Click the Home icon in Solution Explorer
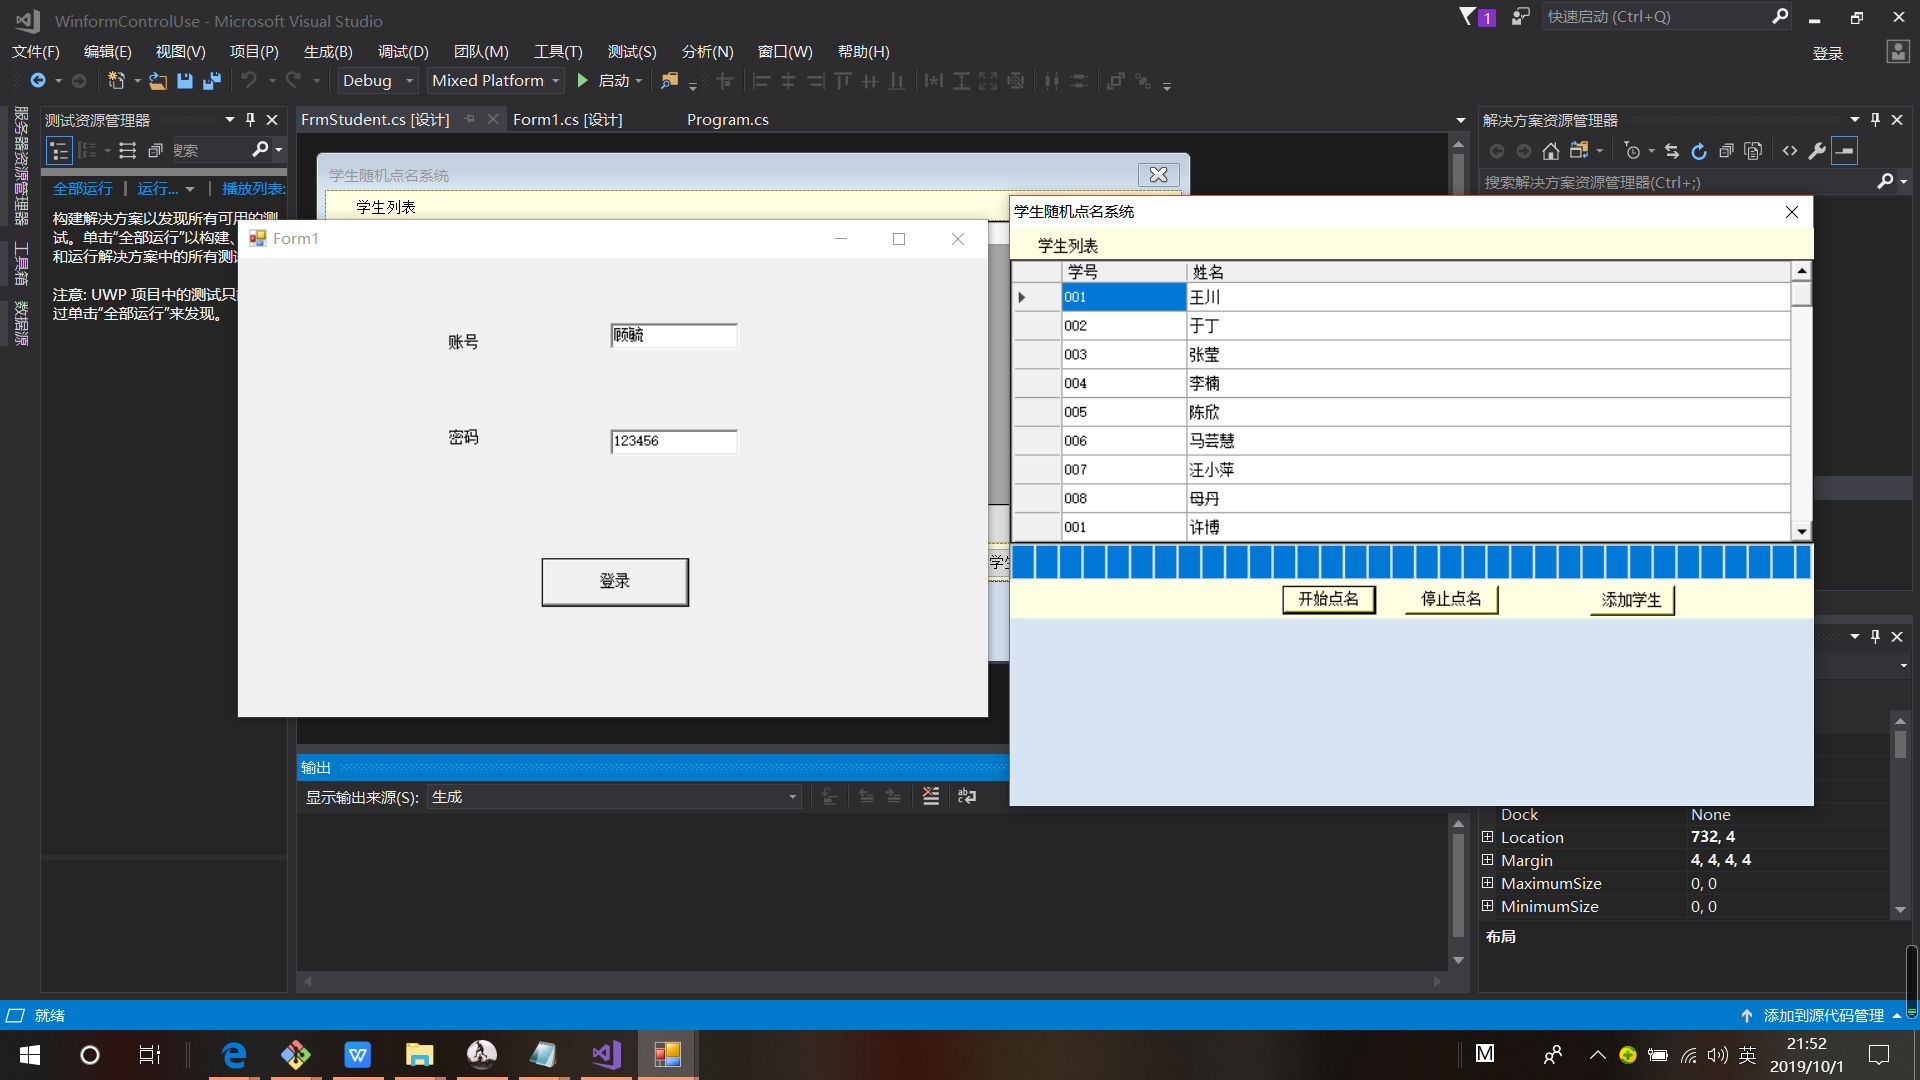Image resolution: width=1920 pixels, height=1080 pixels. click(1550, 151)
